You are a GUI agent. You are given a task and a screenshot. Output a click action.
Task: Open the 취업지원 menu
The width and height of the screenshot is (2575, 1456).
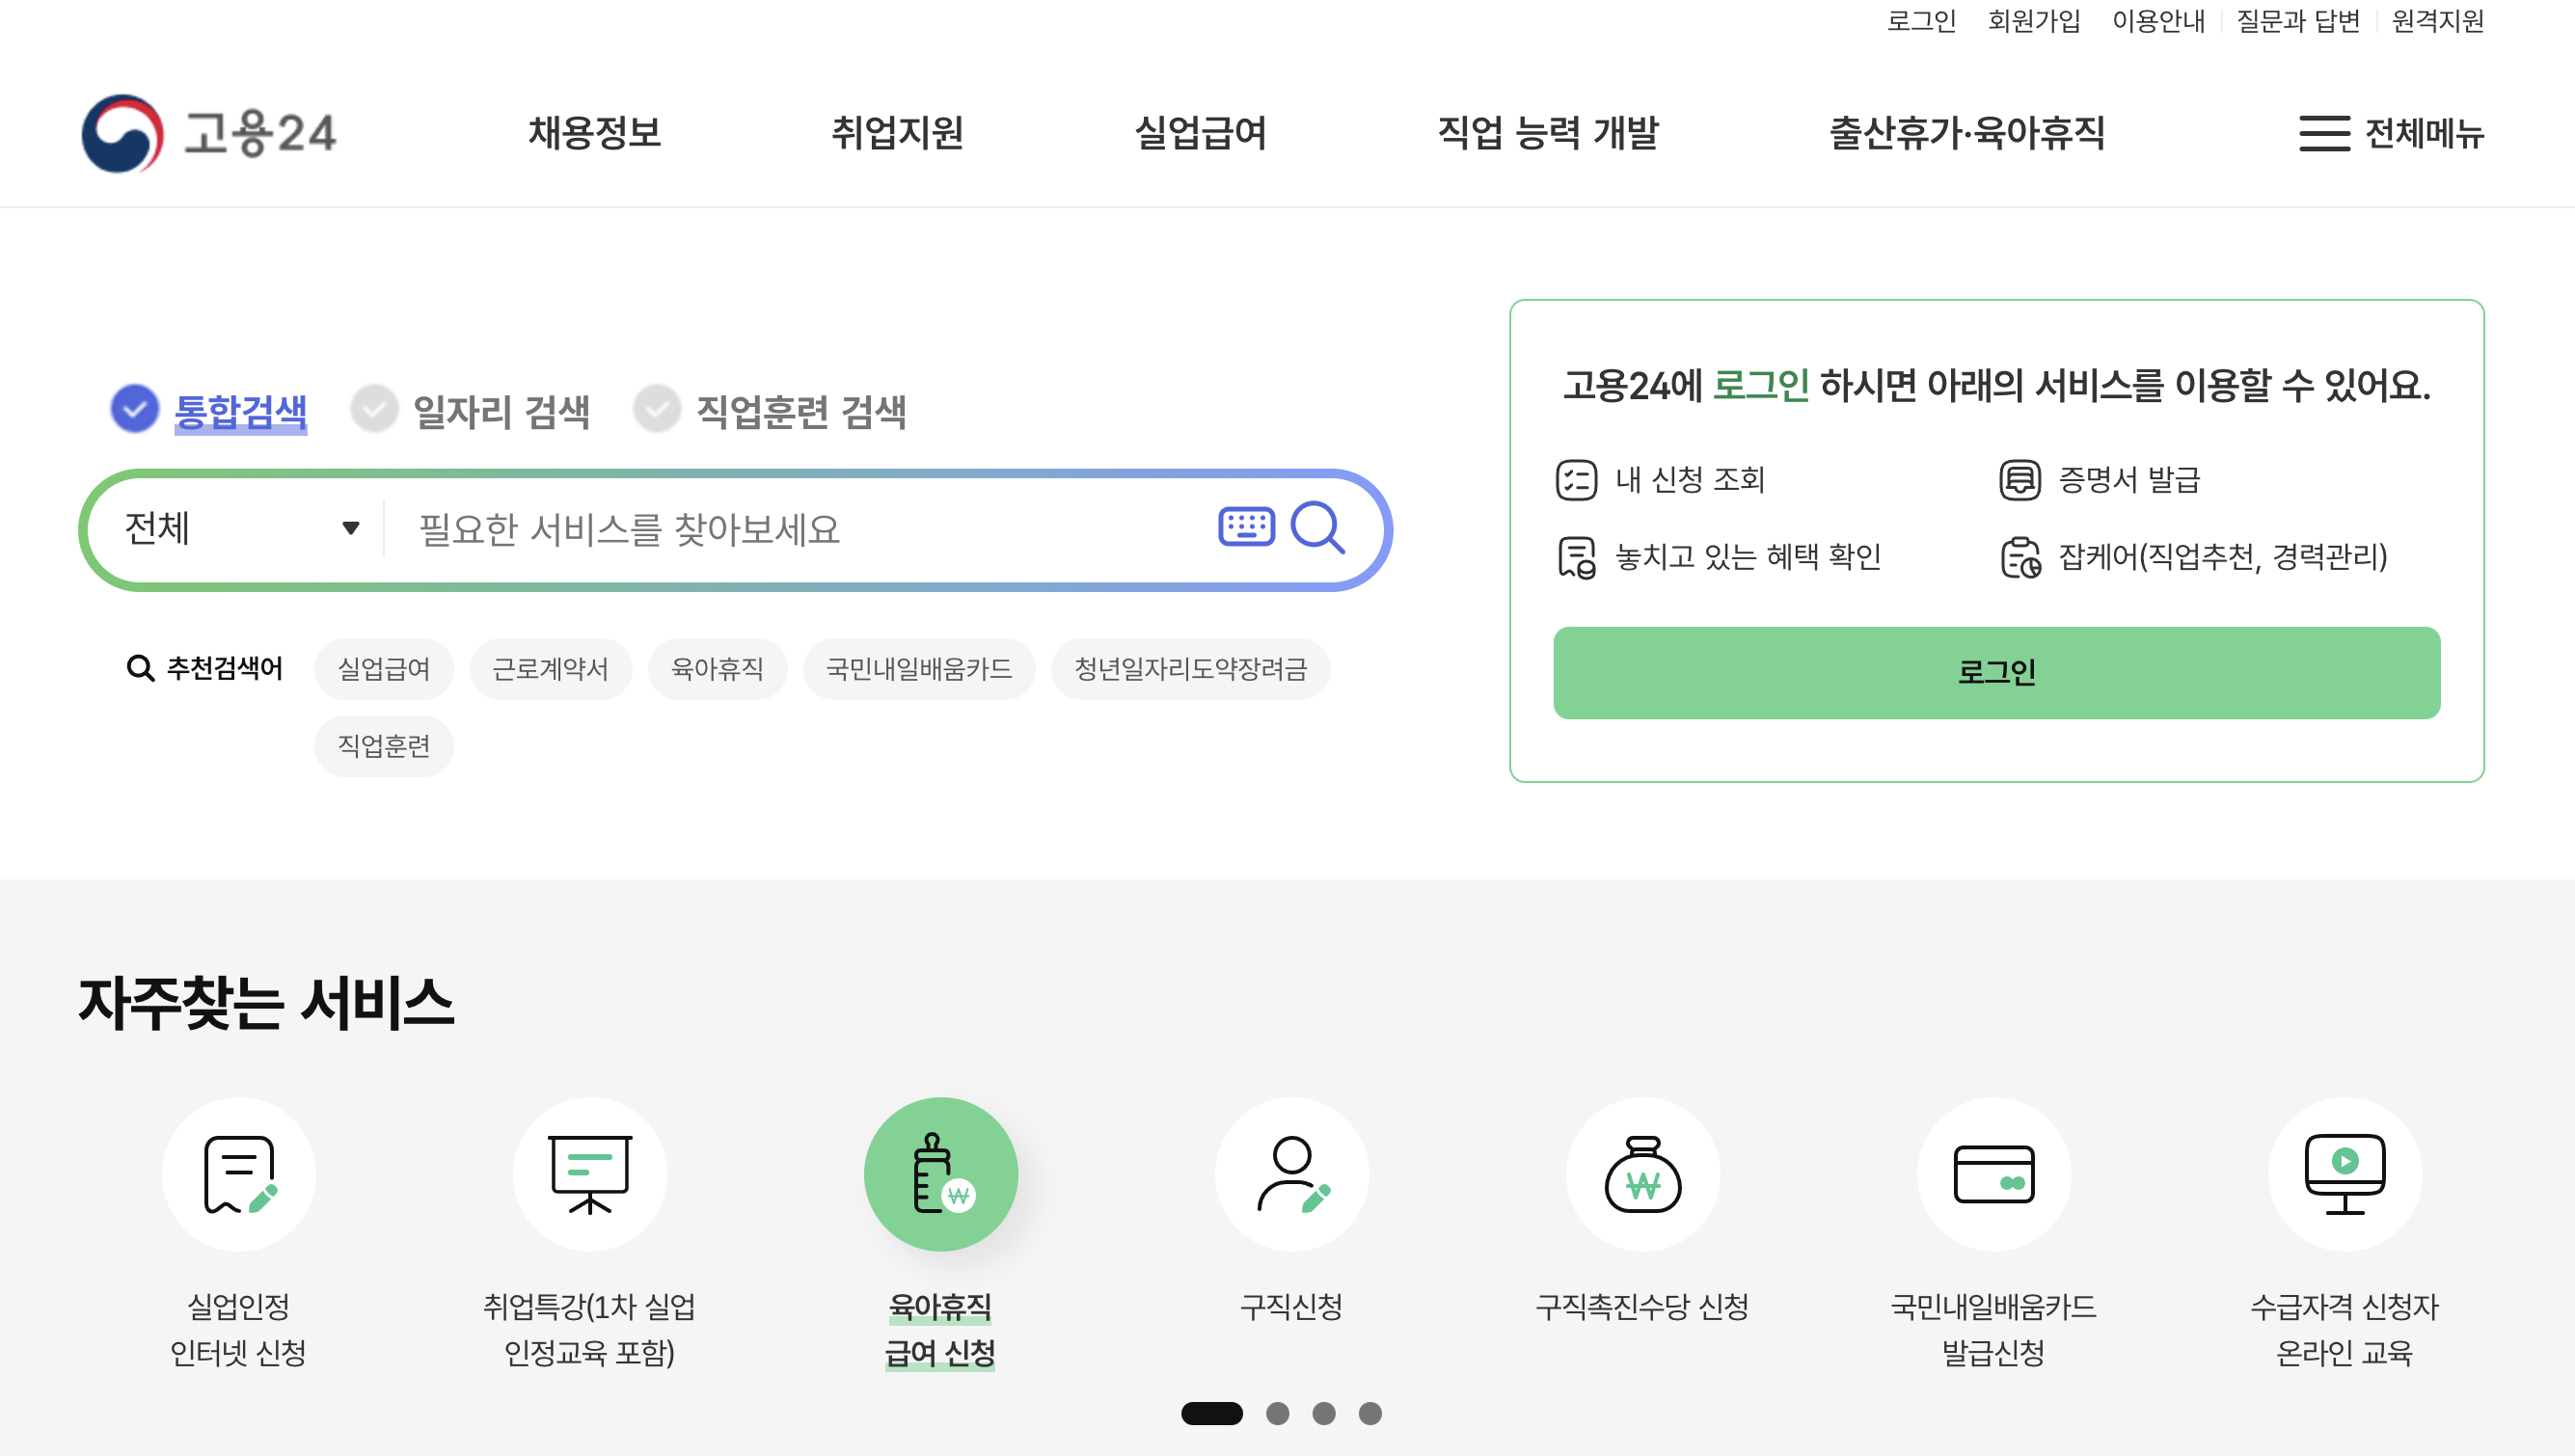(x=898, y=133)
